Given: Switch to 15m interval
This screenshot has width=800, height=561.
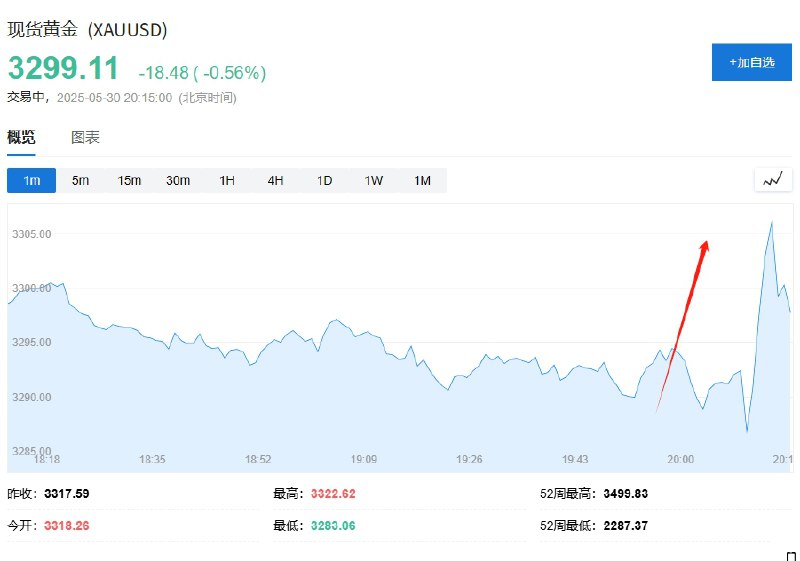Looking at the screenshot, I should 129,181.
